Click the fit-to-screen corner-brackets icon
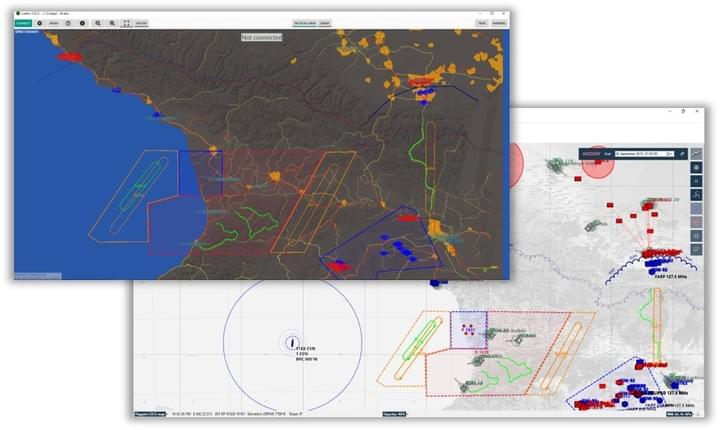 [x=126, y=23]
